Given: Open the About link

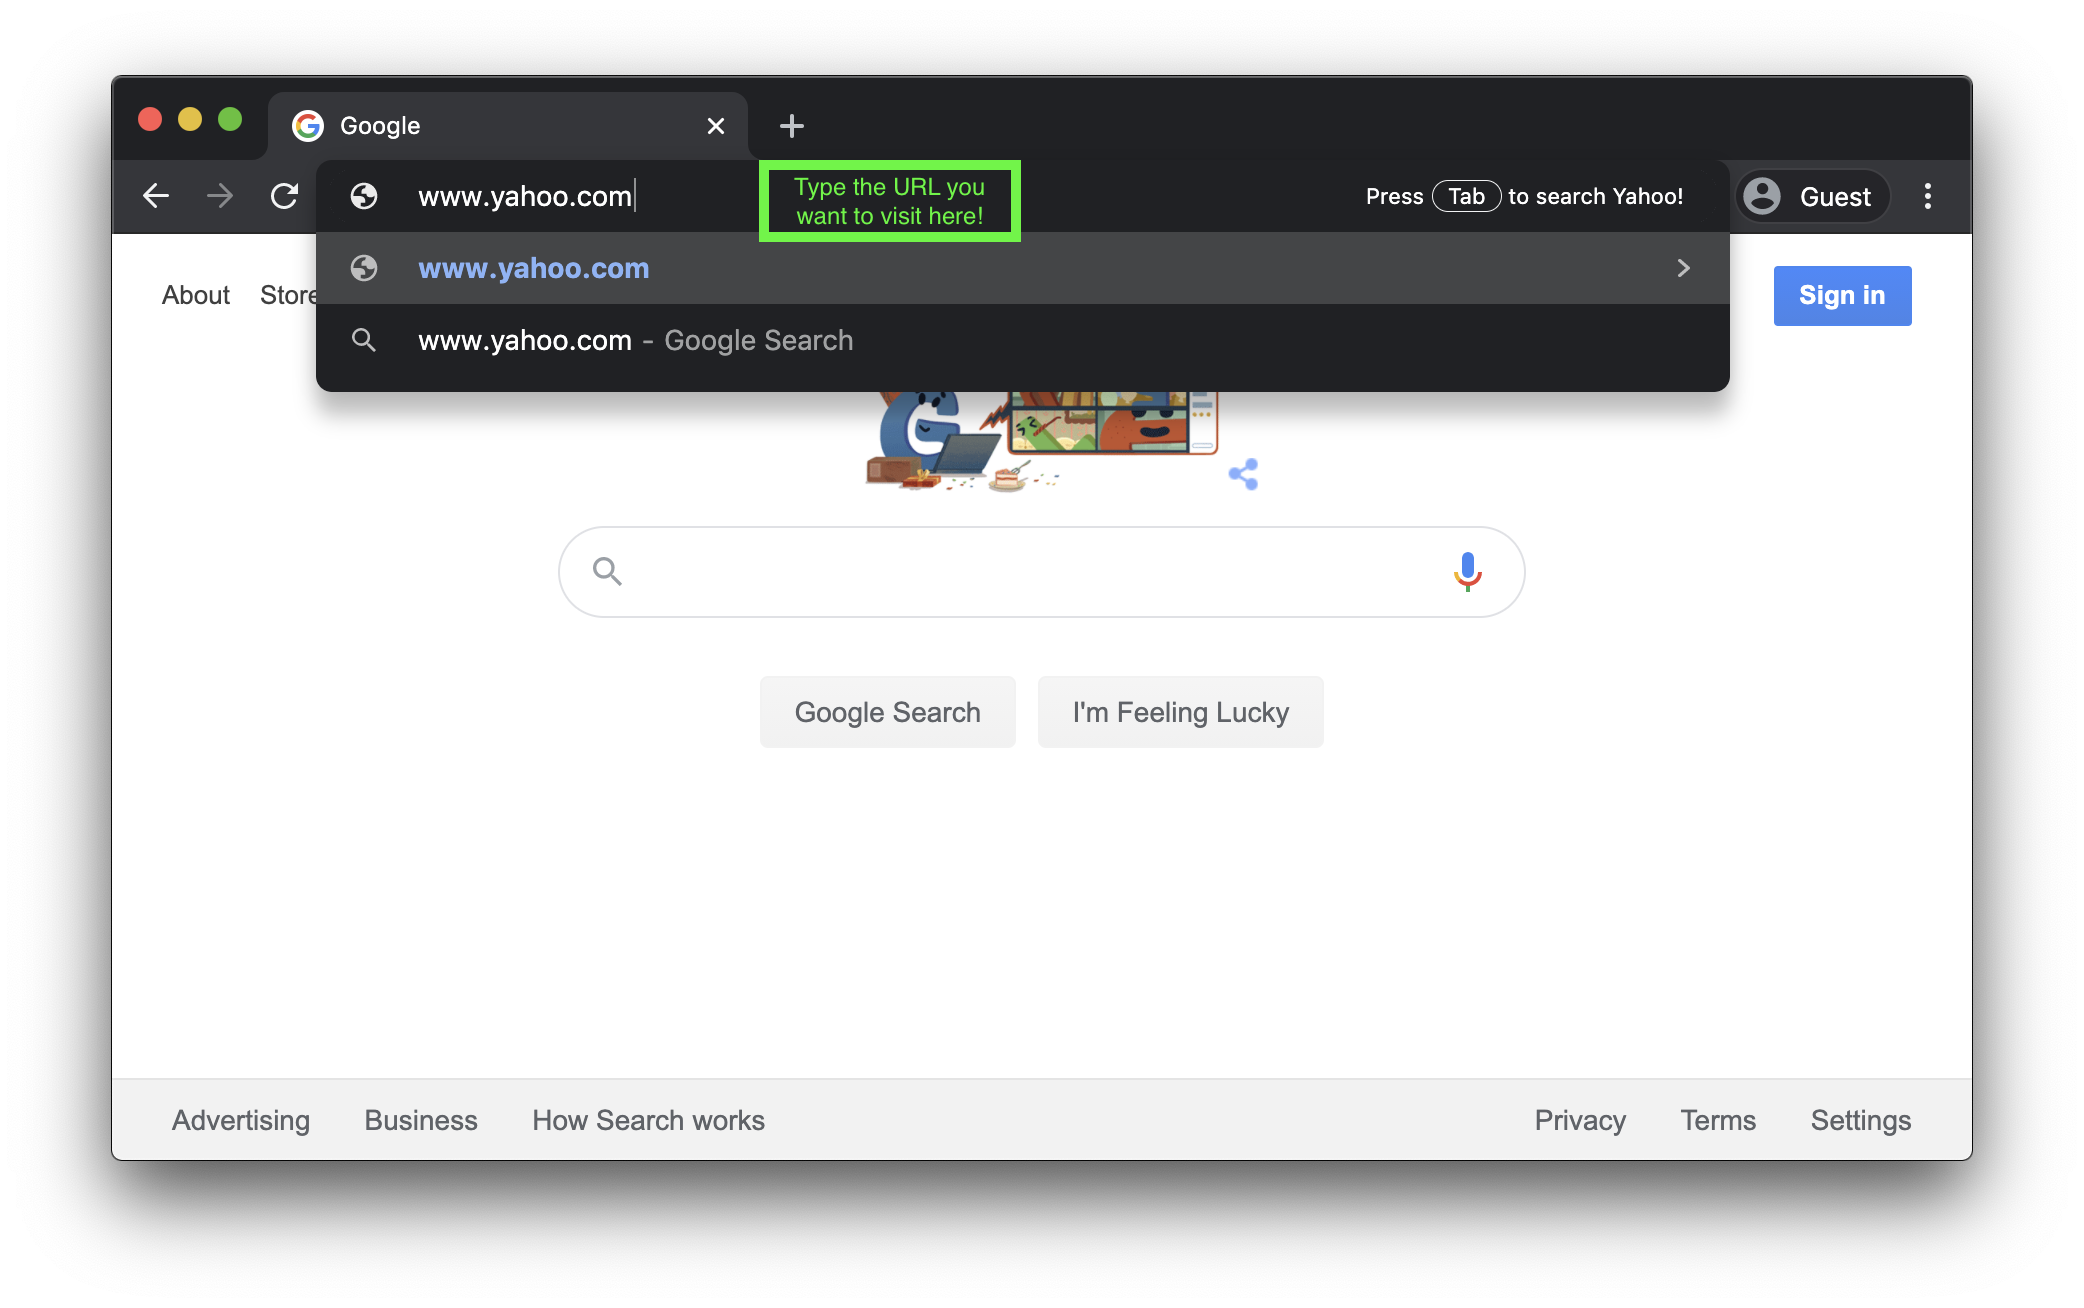Looking at the screenshot, I should [x=196, y=295].
